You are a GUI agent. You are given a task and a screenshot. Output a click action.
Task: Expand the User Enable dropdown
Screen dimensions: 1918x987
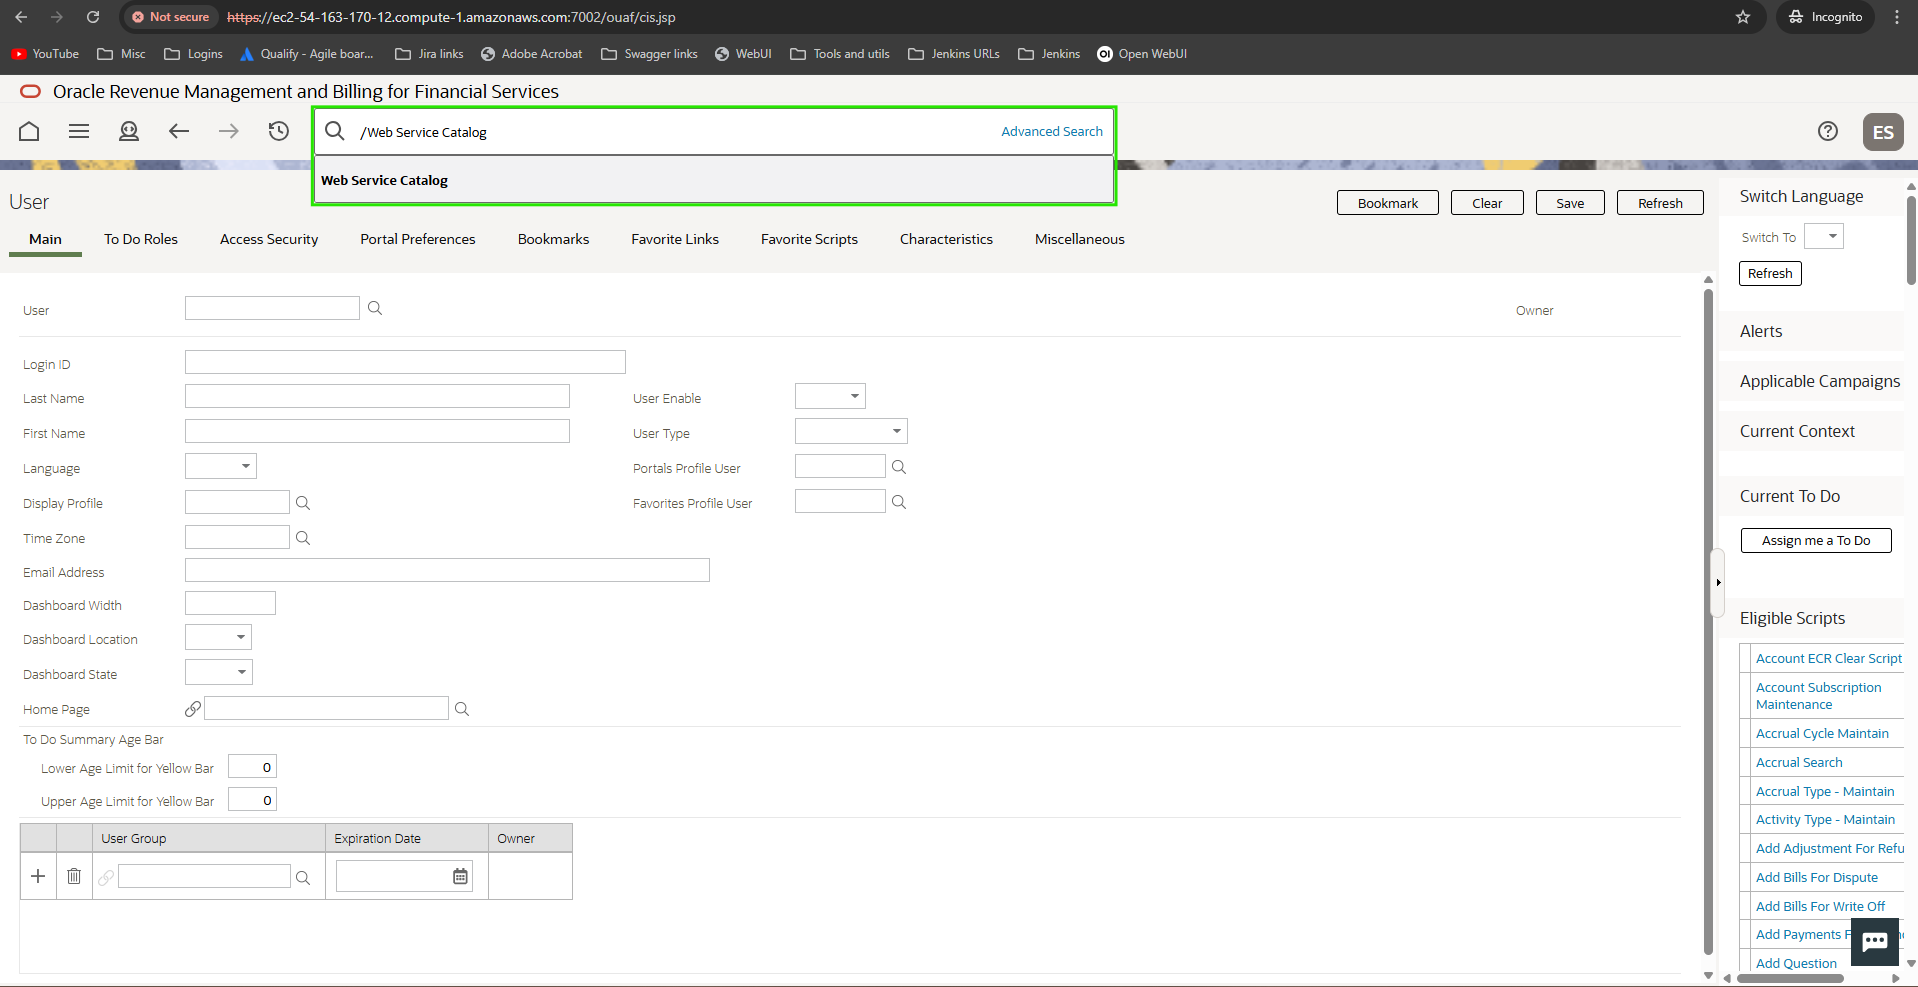pyautogui.click(x=830, y=397)
